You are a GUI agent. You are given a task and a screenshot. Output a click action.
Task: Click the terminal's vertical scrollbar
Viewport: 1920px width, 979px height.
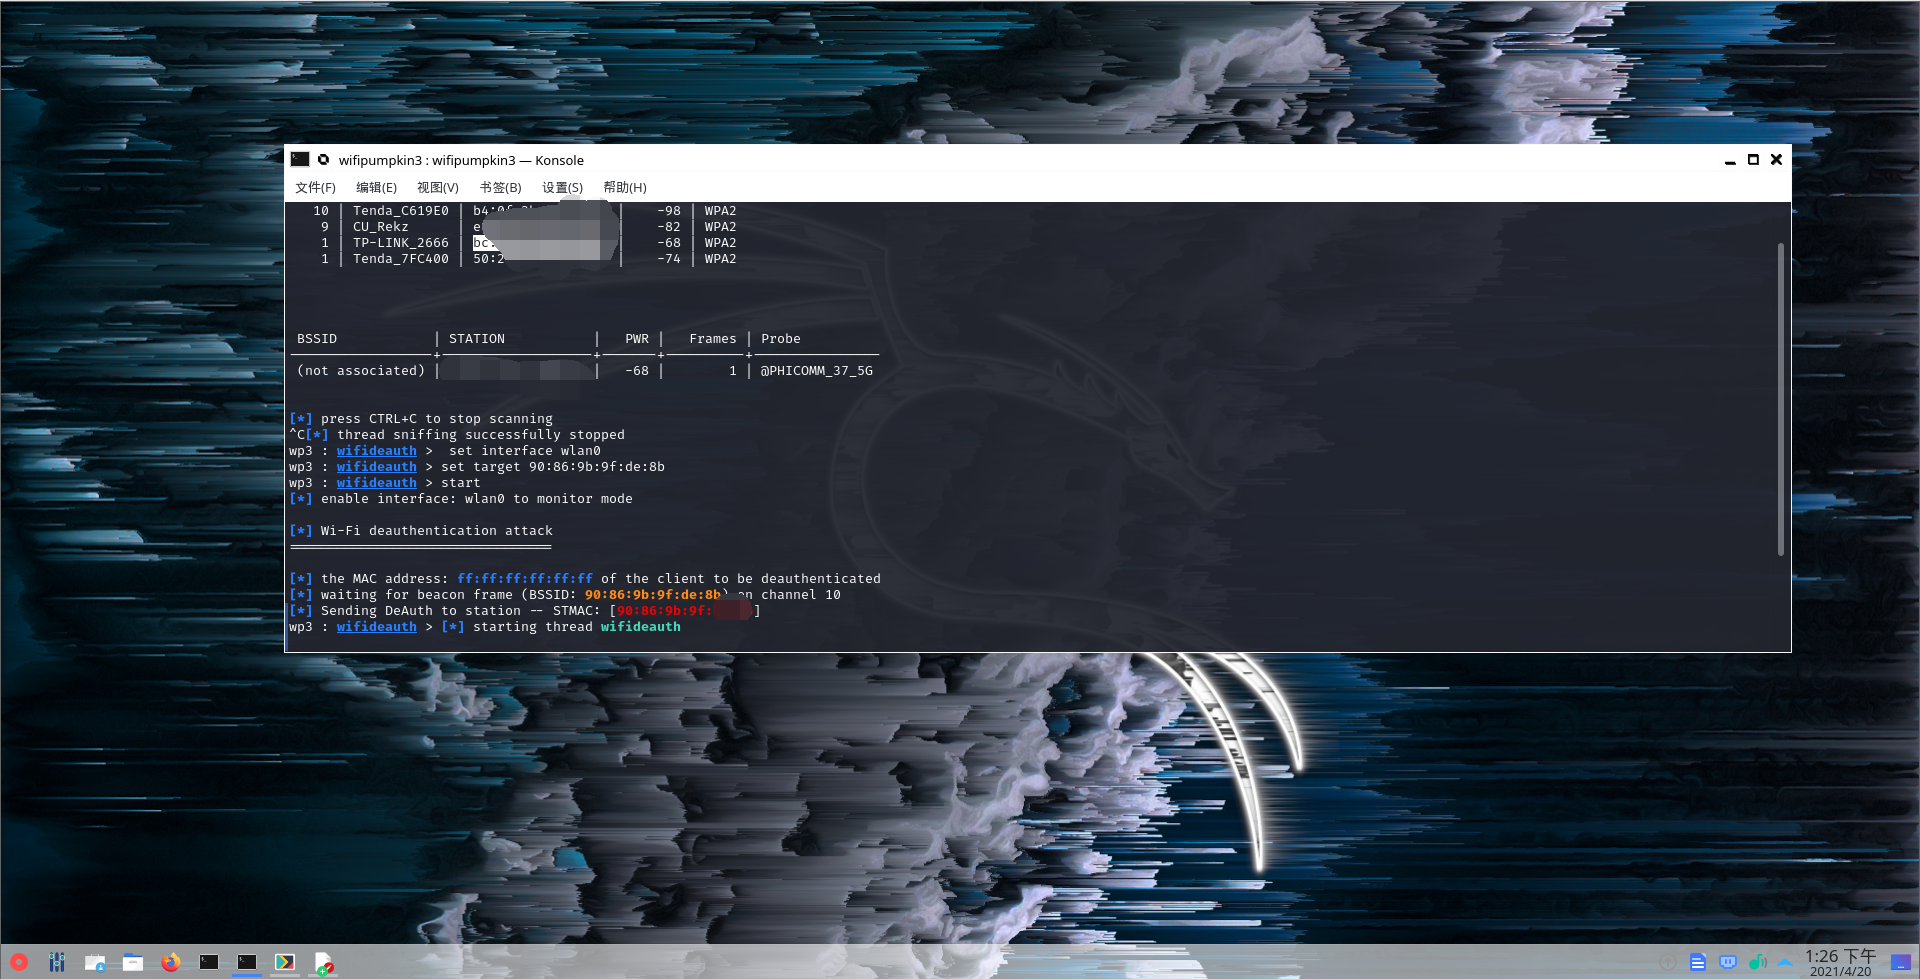(1781, 400)
